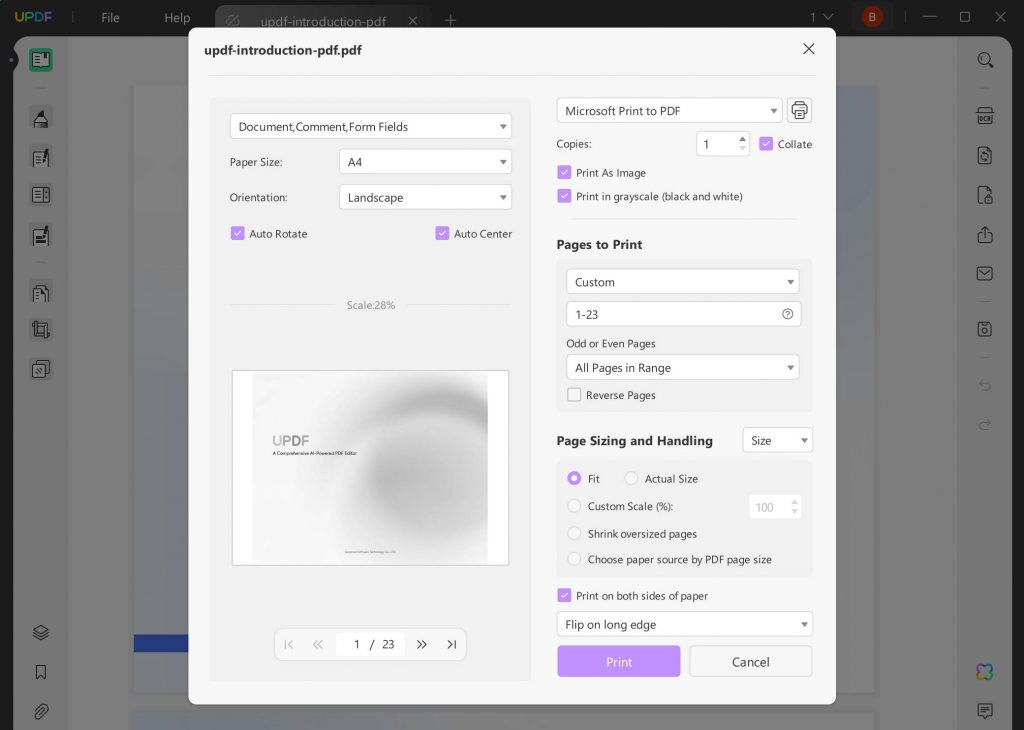The width and height of the screenshot is (1024, 730).
Task: Open the Edit PDF tool in sidebar
Action: 40,157
